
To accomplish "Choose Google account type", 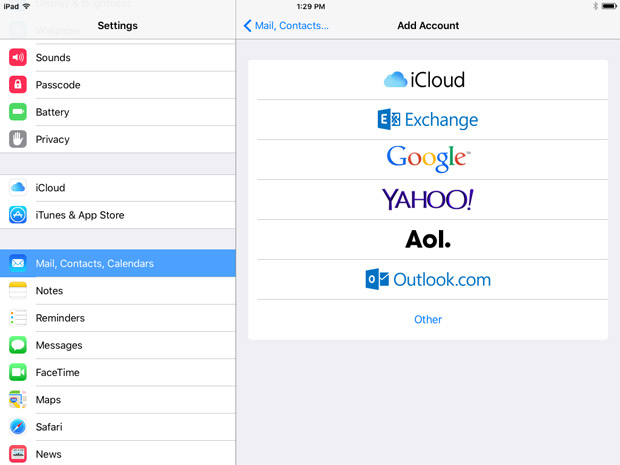I will tap(428, 159).
